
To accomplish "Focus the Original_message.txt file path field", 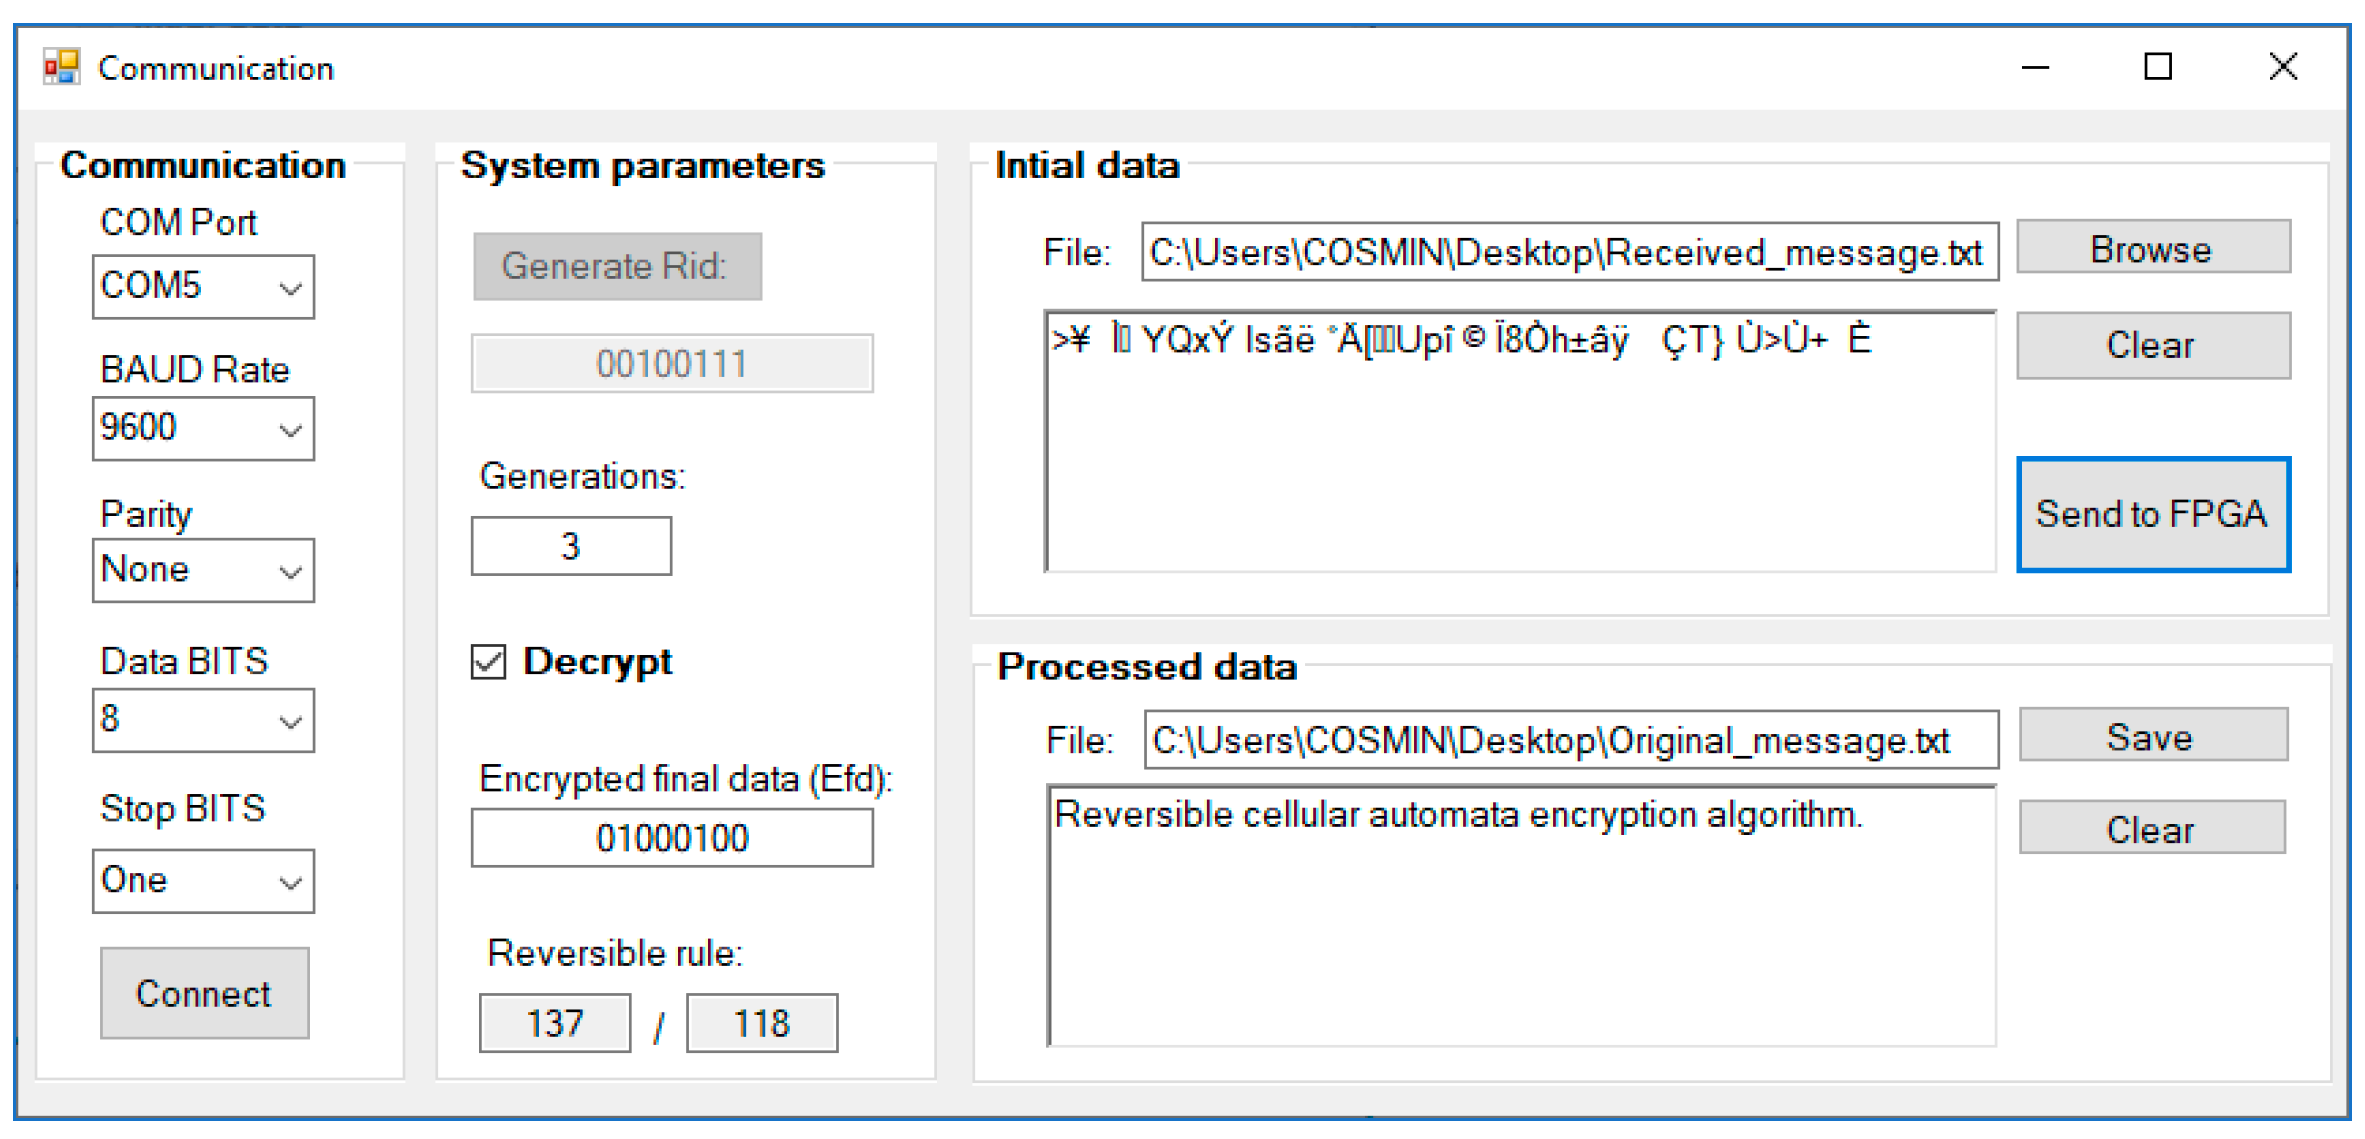I will click(x=1570, y=740).
